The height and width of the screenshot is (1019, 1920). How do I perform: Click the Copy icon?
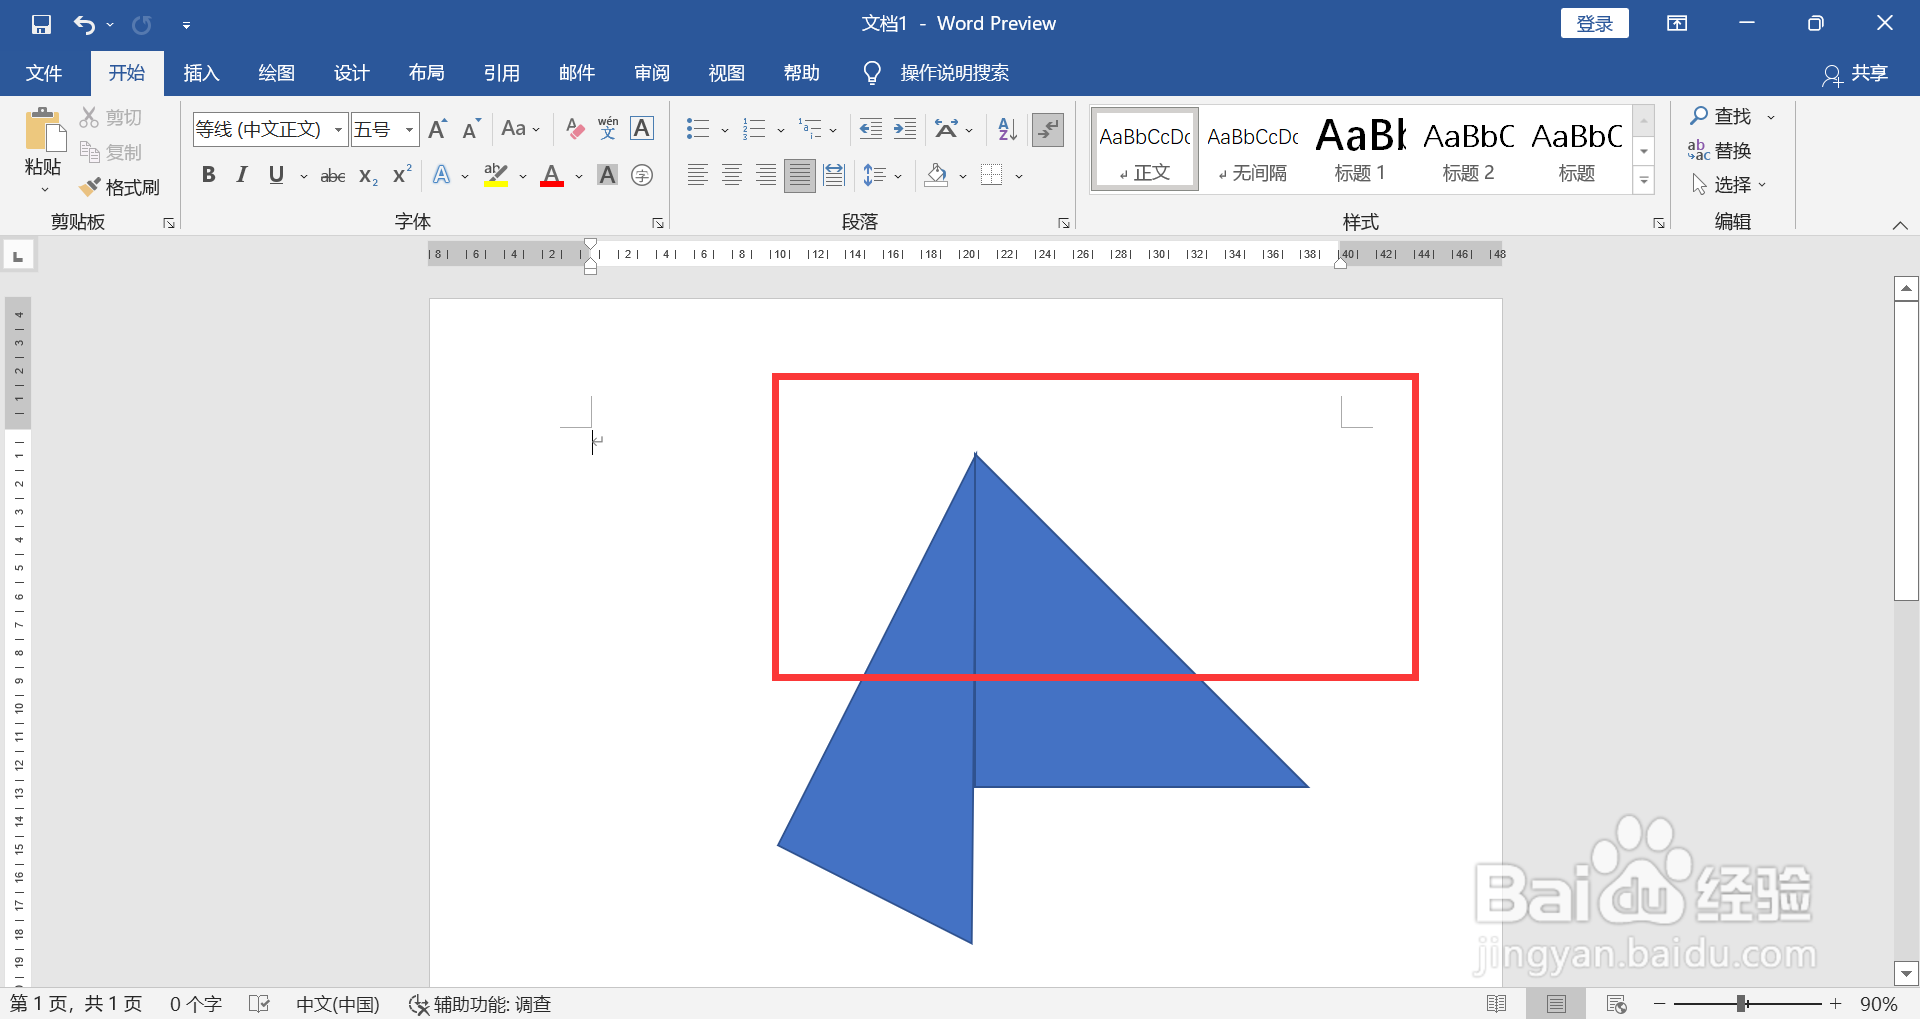point(90,152)
